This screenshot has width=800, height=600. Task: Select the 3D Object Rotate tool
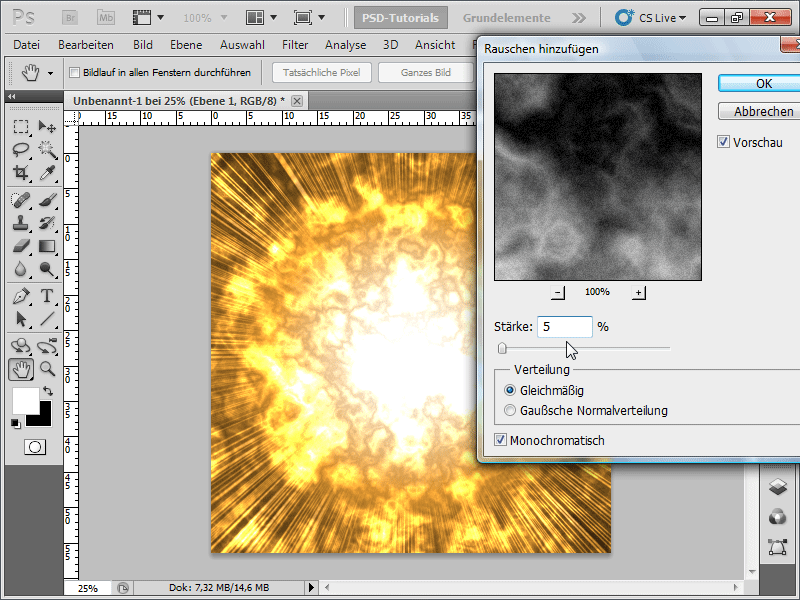click(x=20, y=346)
